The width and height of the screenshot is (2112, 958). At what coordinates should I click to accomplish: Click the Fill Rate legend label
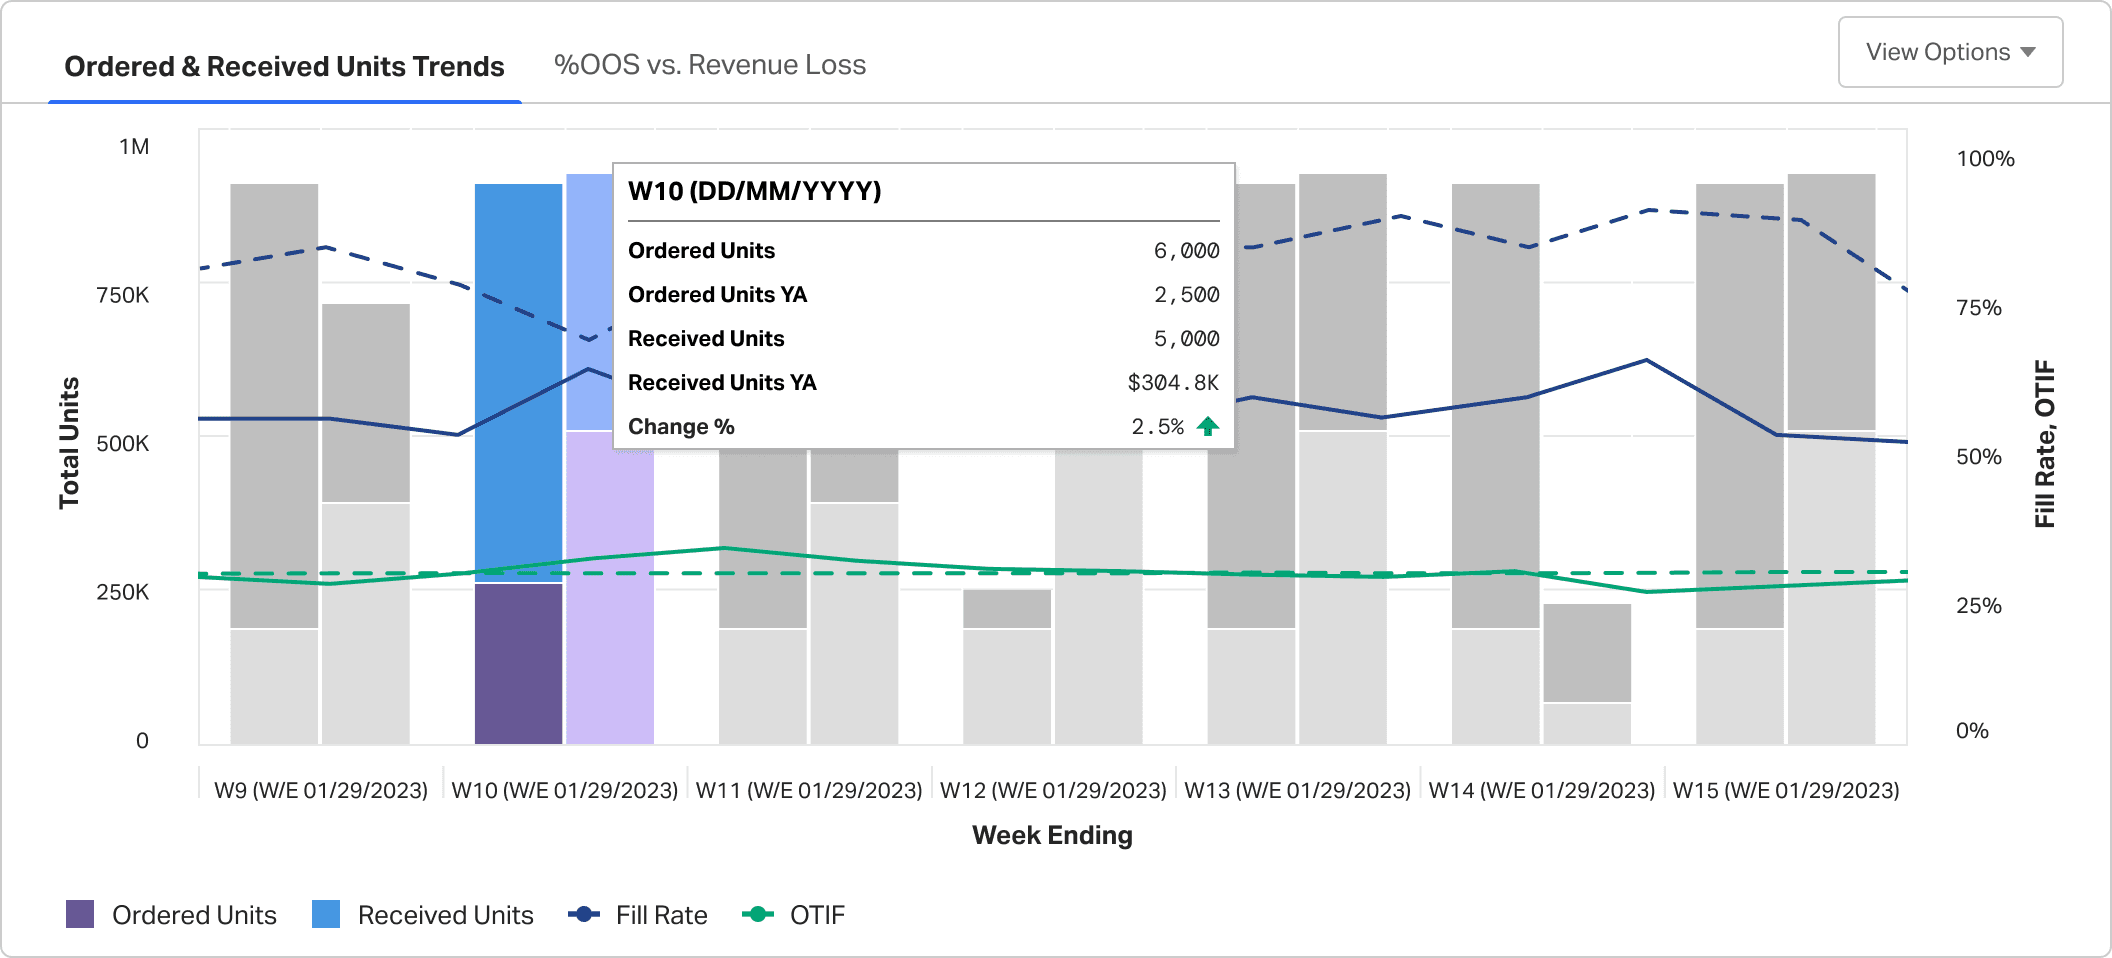(662, 915)
